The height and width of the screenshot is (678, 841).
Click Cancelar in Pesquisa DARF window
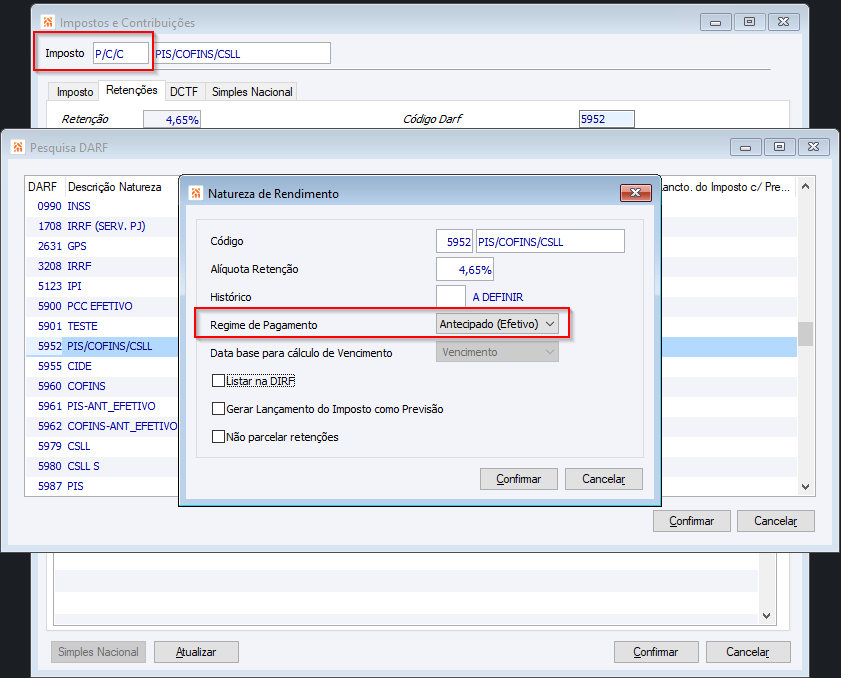click(x=776, y=521)
